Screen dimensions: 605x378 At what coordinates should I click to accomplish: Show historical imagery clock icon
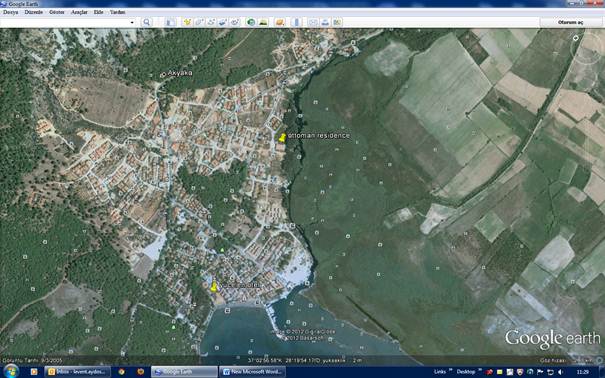click(251, 22)
